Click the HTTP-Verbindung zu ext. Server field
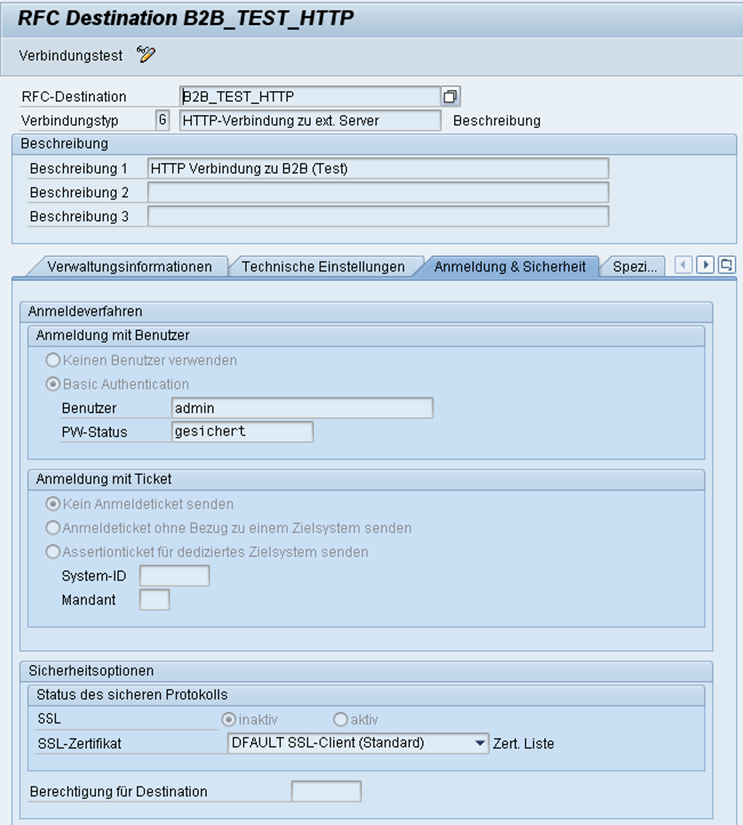This screenshot has height=825, width=743. pos(310,120)
